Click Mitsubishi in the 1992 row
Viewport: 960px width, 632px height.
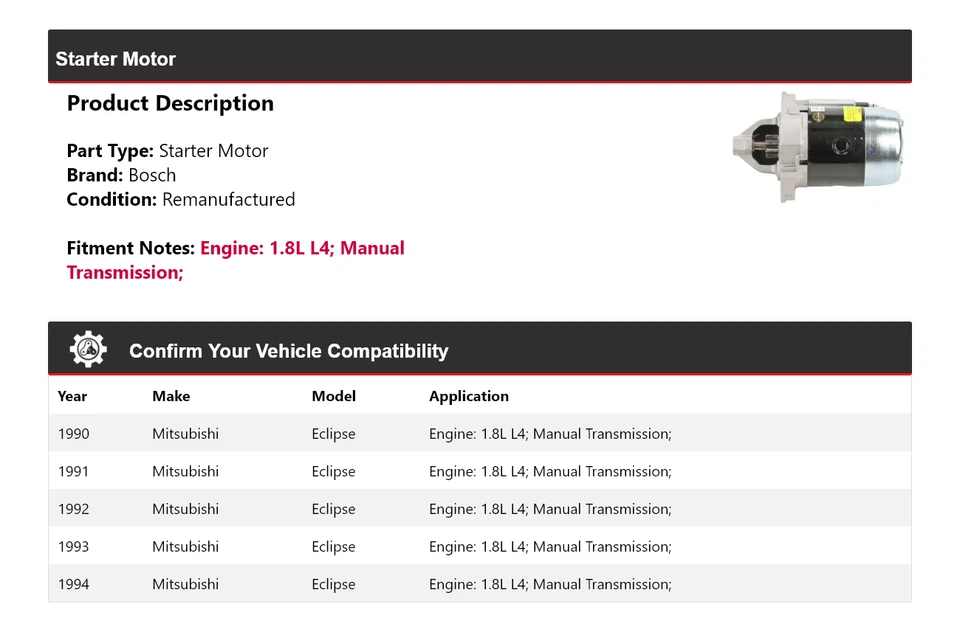(185, 509)
